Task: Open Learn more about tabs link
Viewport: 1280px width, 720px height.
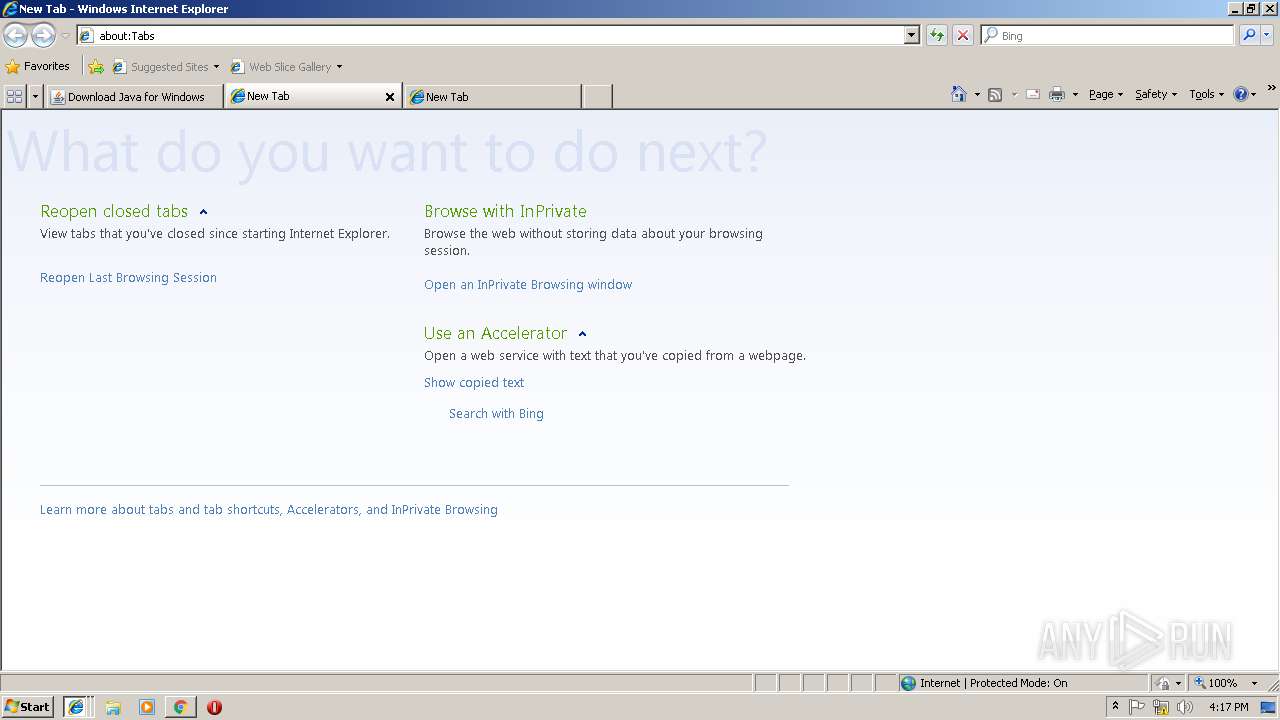Action: (269, 510)
